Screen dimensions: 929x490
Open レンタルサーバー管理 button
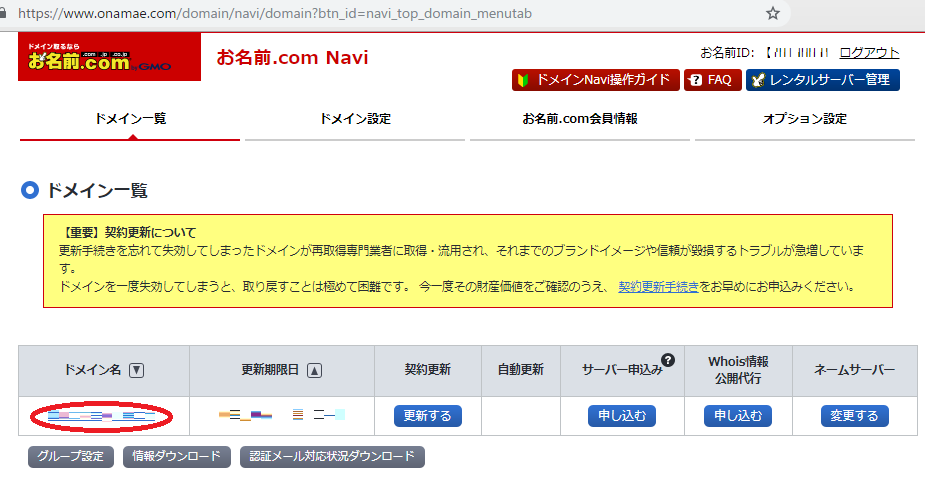[x=822, y=80]
